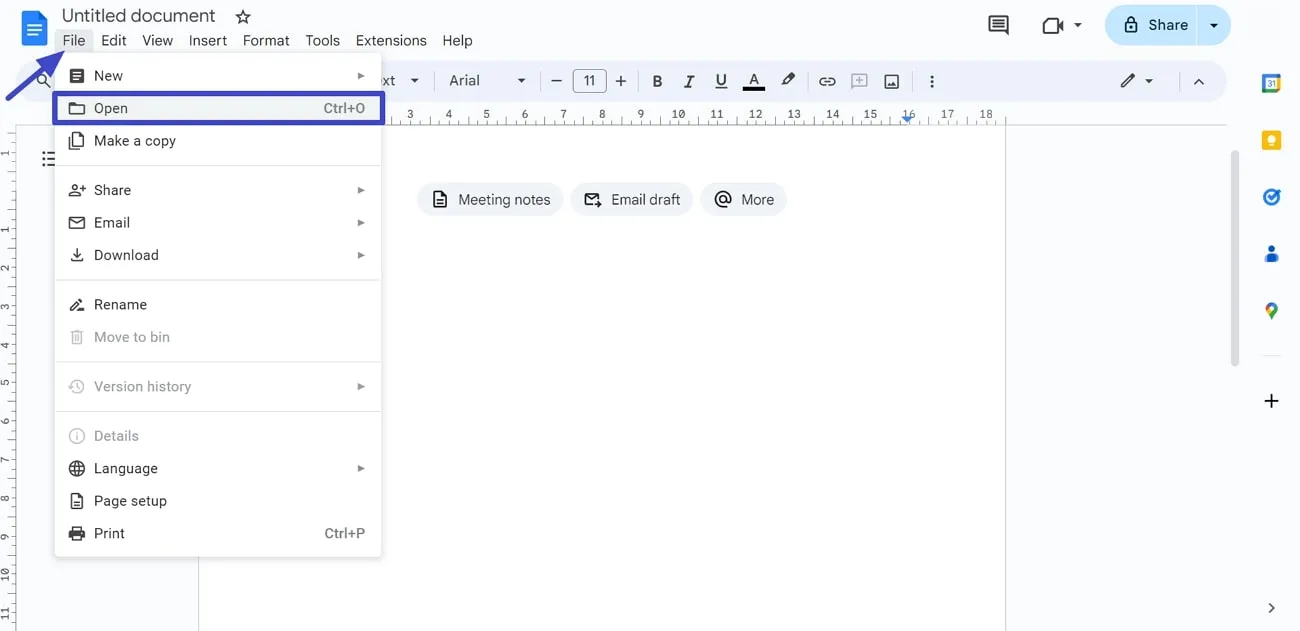Open the Share button dropdown arrow
The width and height of the screenshot is (1300, 631).
pyautogui.click(x=1214, y=25)
